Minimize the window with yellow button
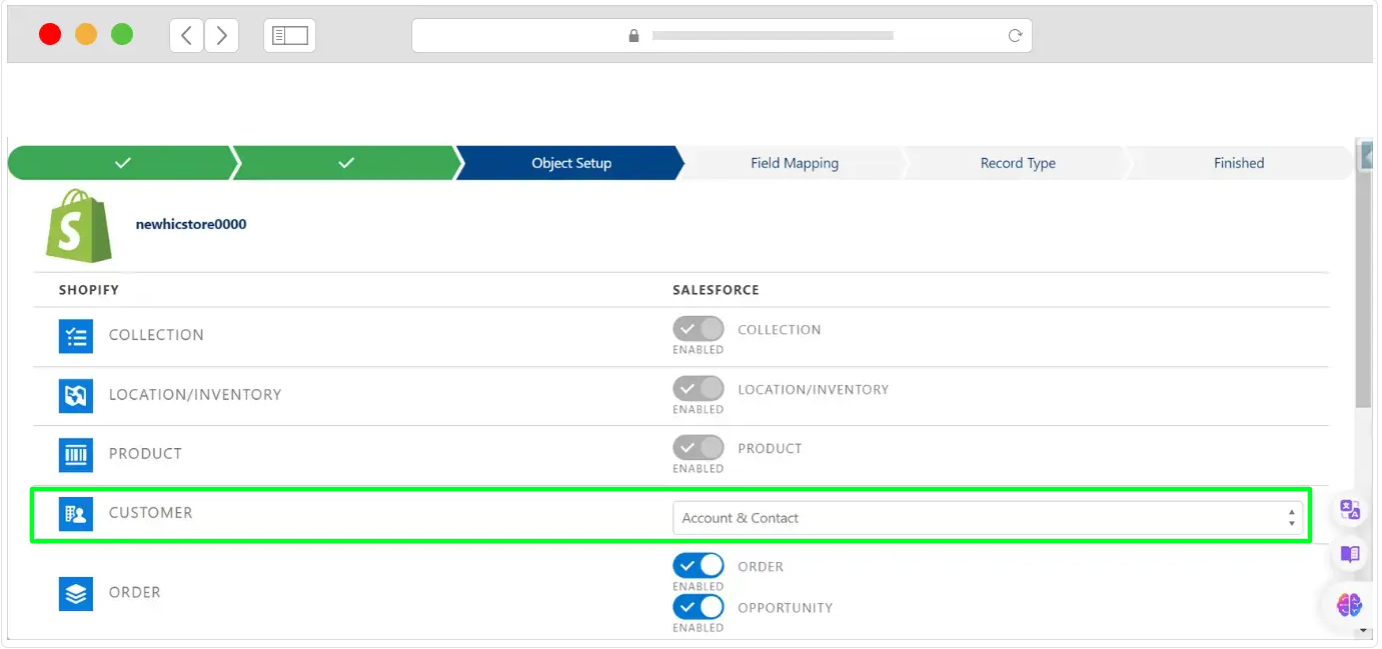This screenshot has width=1382, height=649. (x=86, y=35)
